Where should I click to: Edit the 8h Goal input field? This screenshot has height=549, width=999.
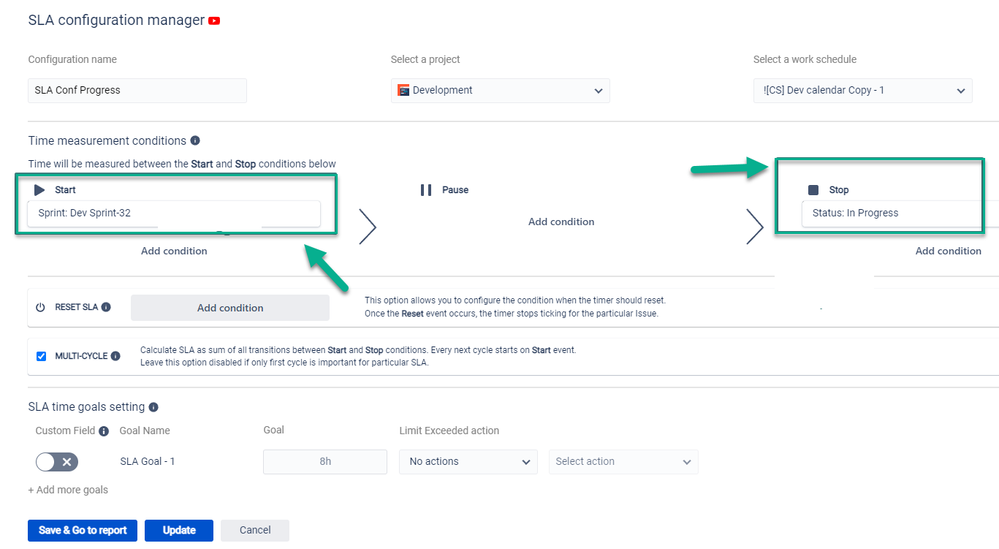325,462
